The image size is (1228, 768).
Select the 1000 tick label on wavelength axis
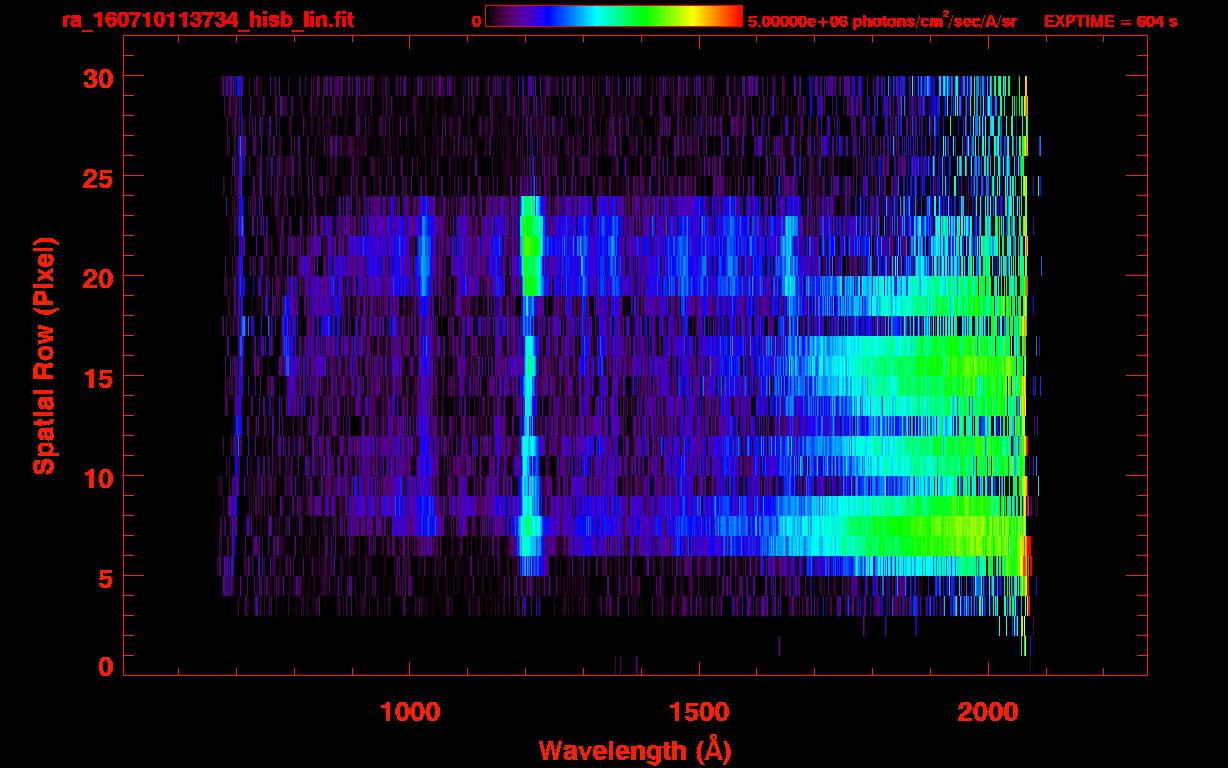409,711
